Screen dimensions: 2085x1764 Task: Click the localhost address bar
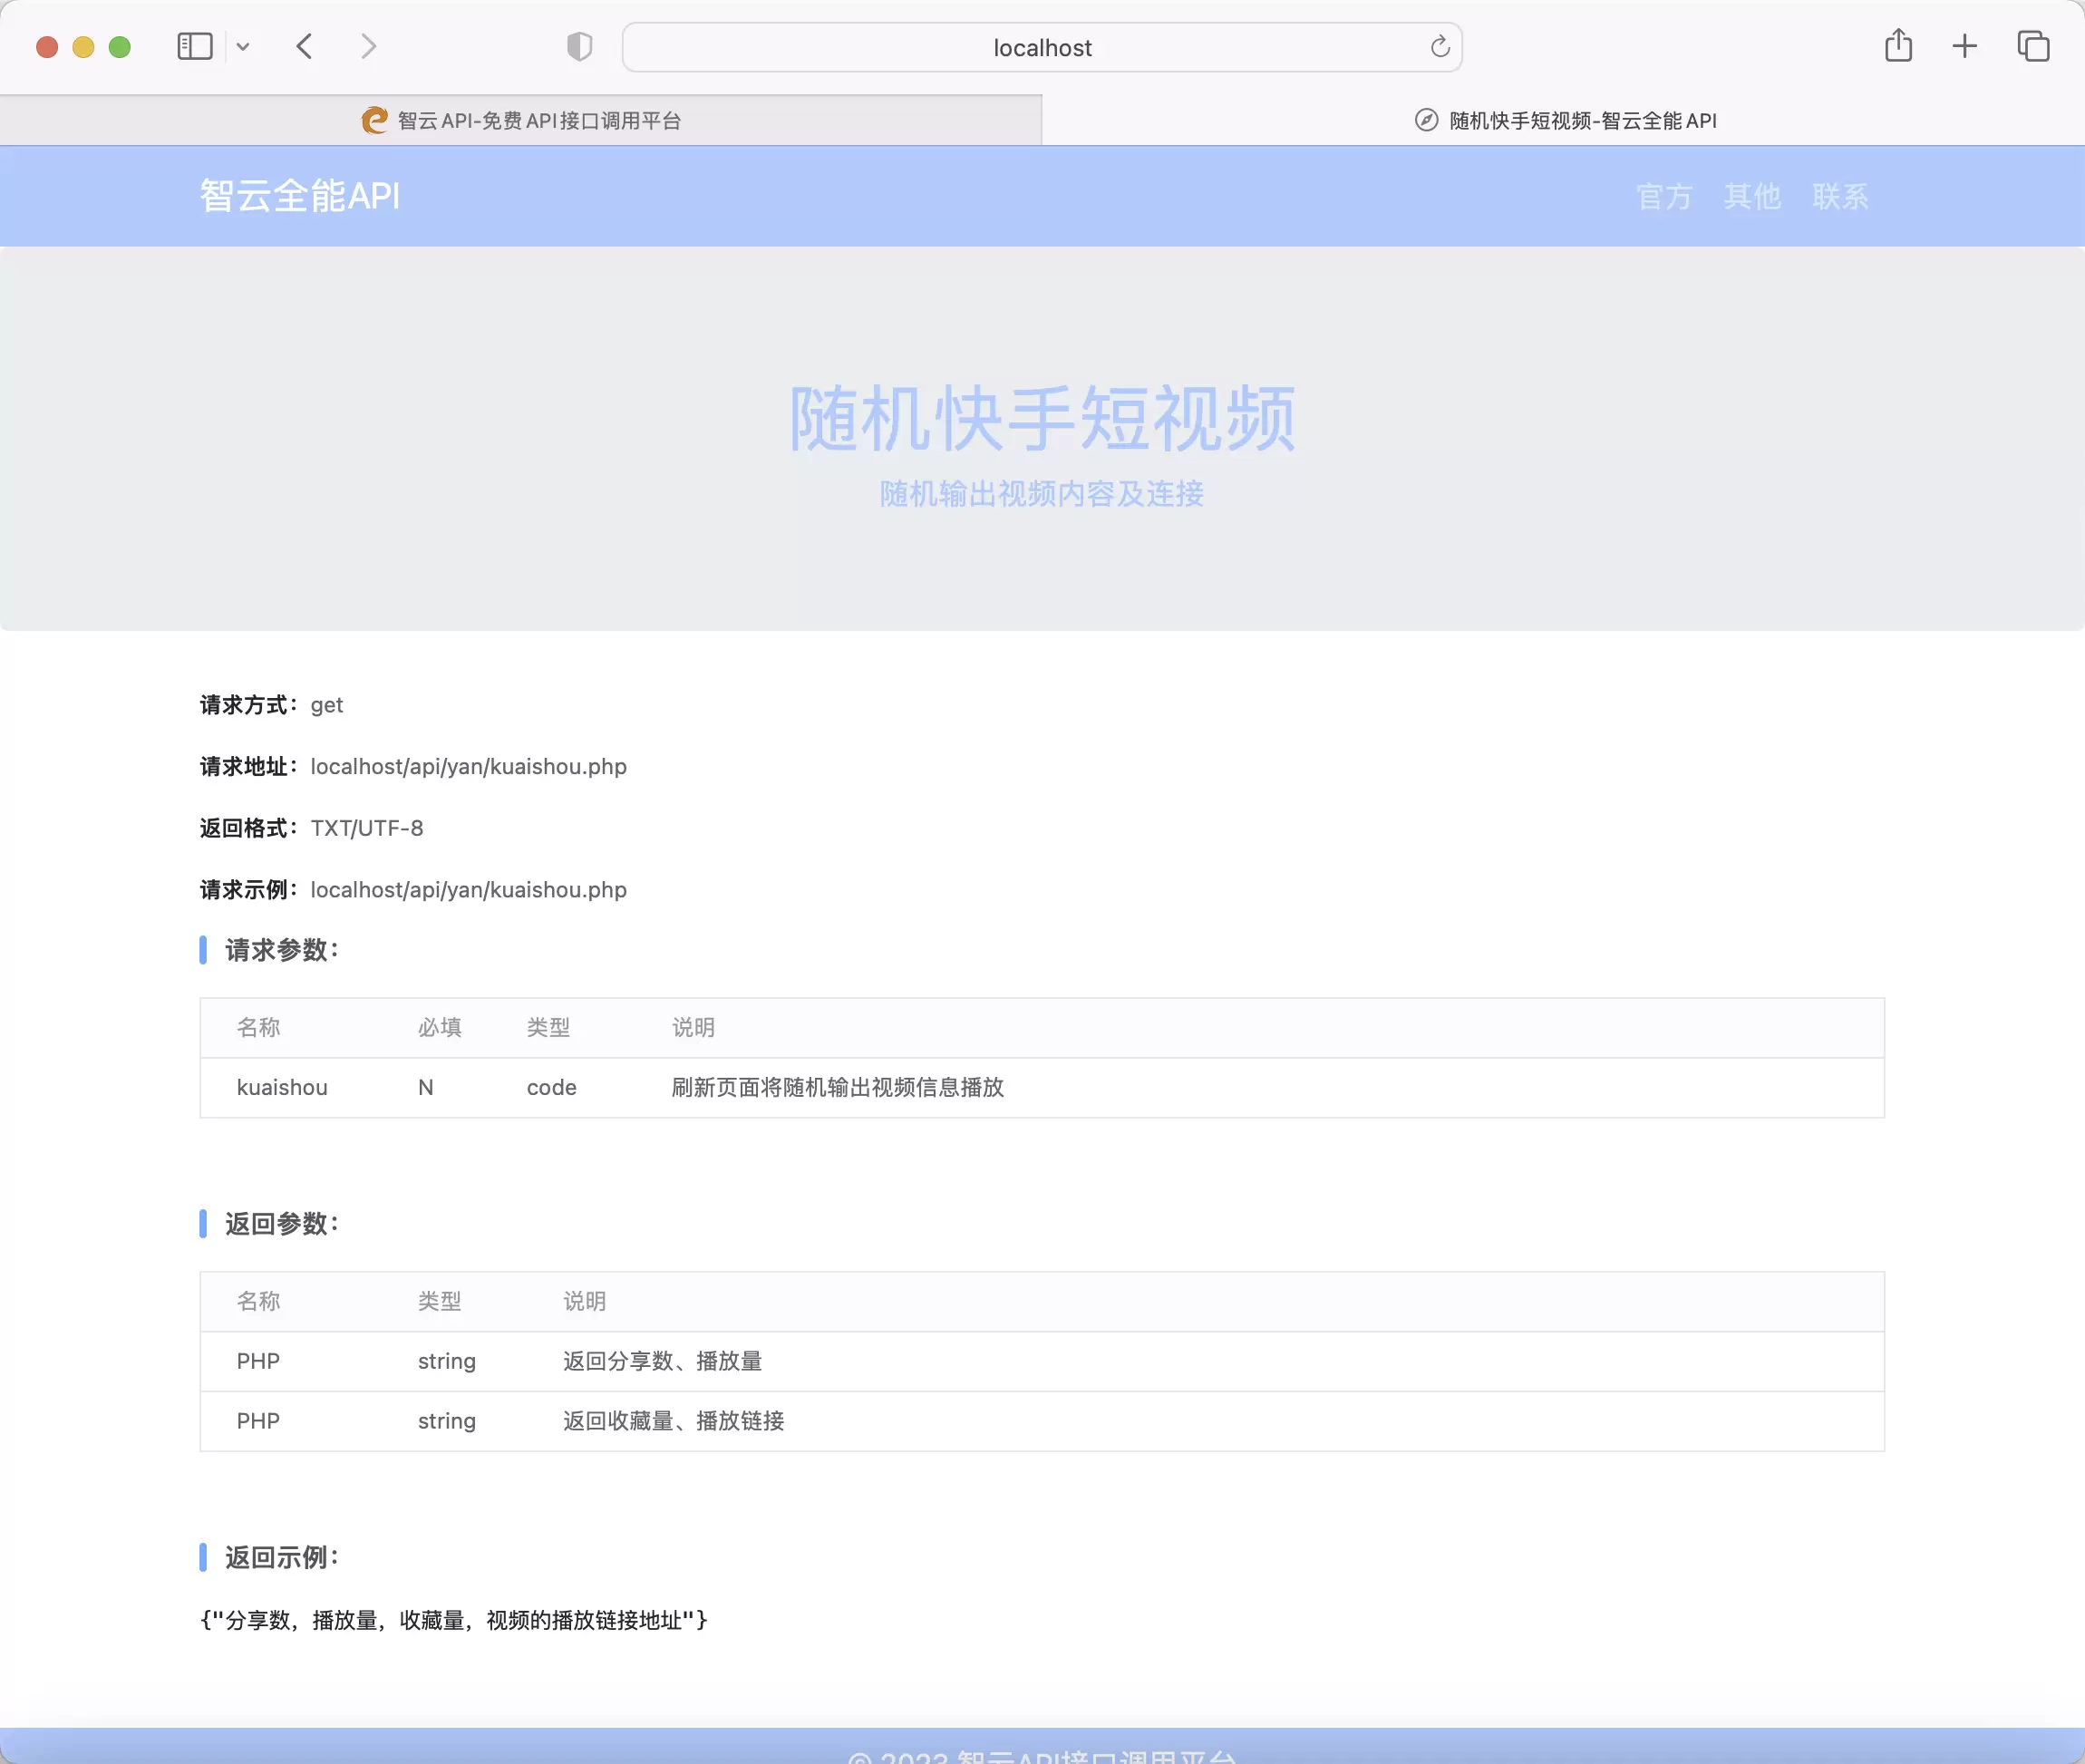click(1042, 47)
